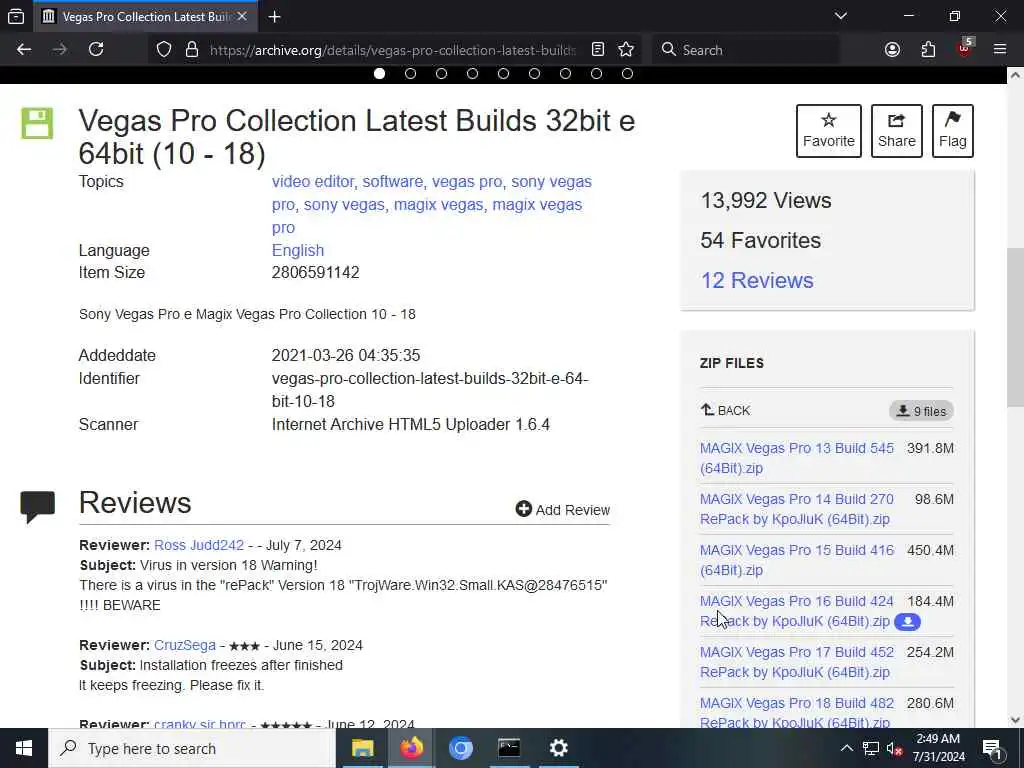Click Add Review

click(x=562, y=509)
